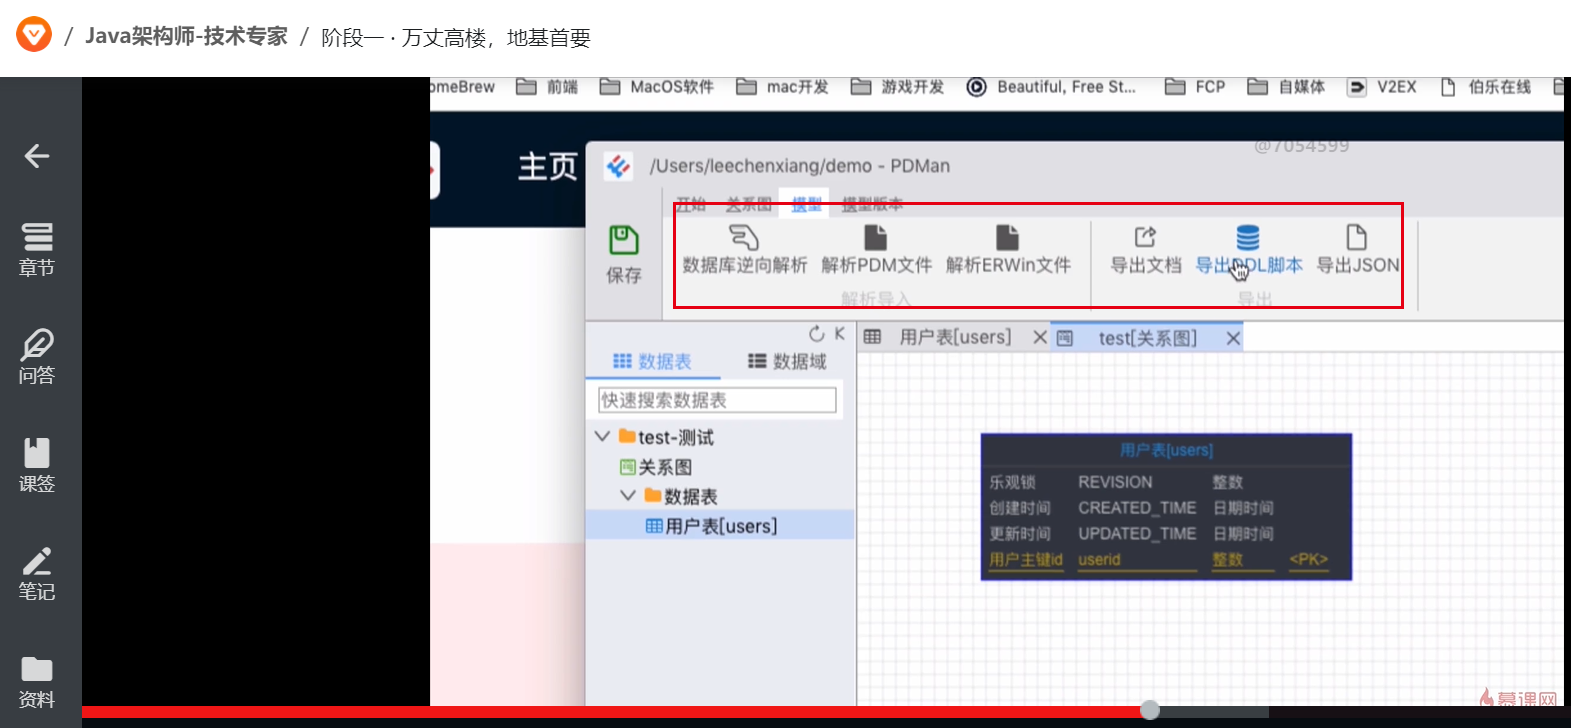Close the test[关系图] editor tab
Viewport: 1571px width, 728px height.
pos(1233,339)
